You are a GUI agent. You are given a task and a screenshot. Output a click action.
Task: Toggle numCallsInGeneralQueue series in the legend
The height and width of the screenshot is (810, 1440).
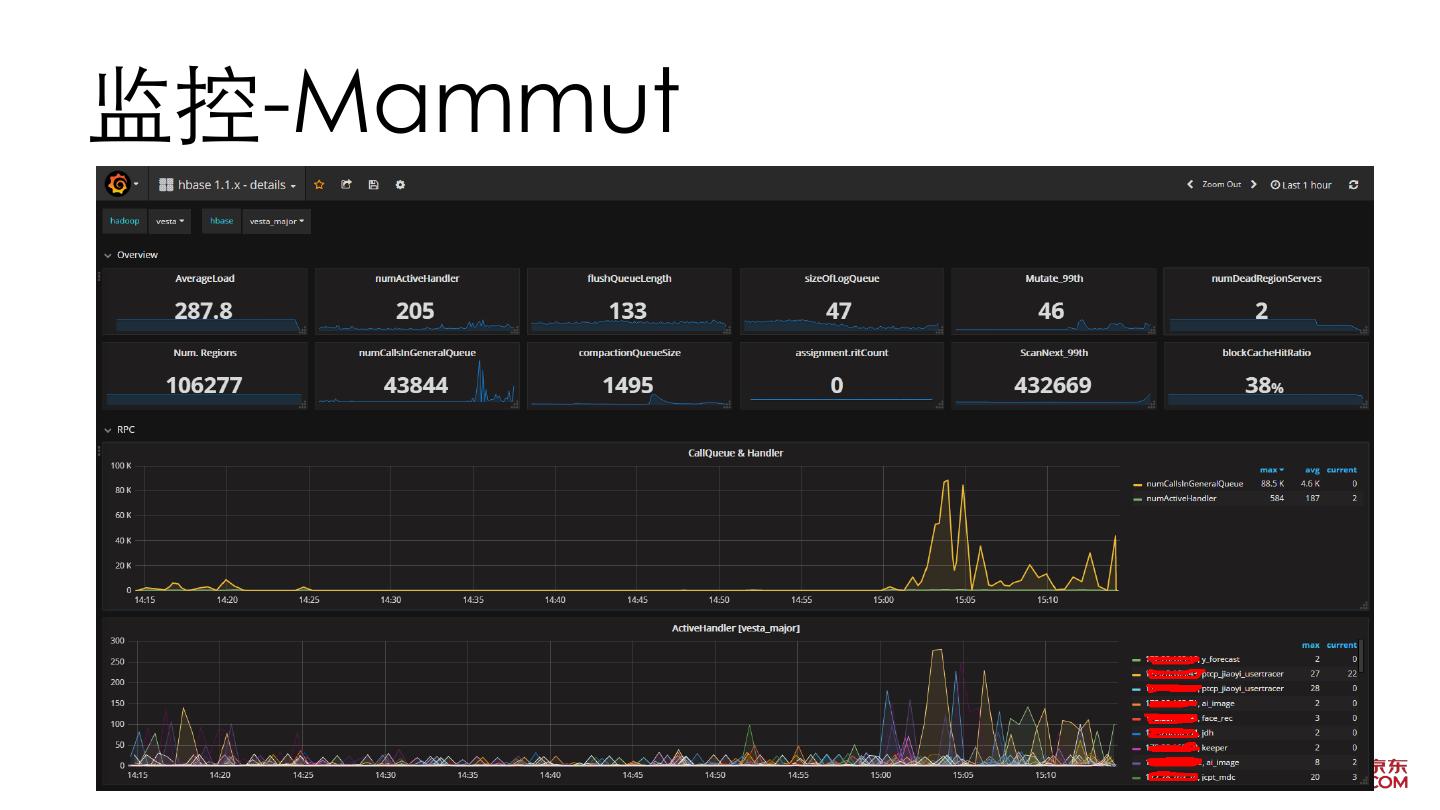(1194, 484)
